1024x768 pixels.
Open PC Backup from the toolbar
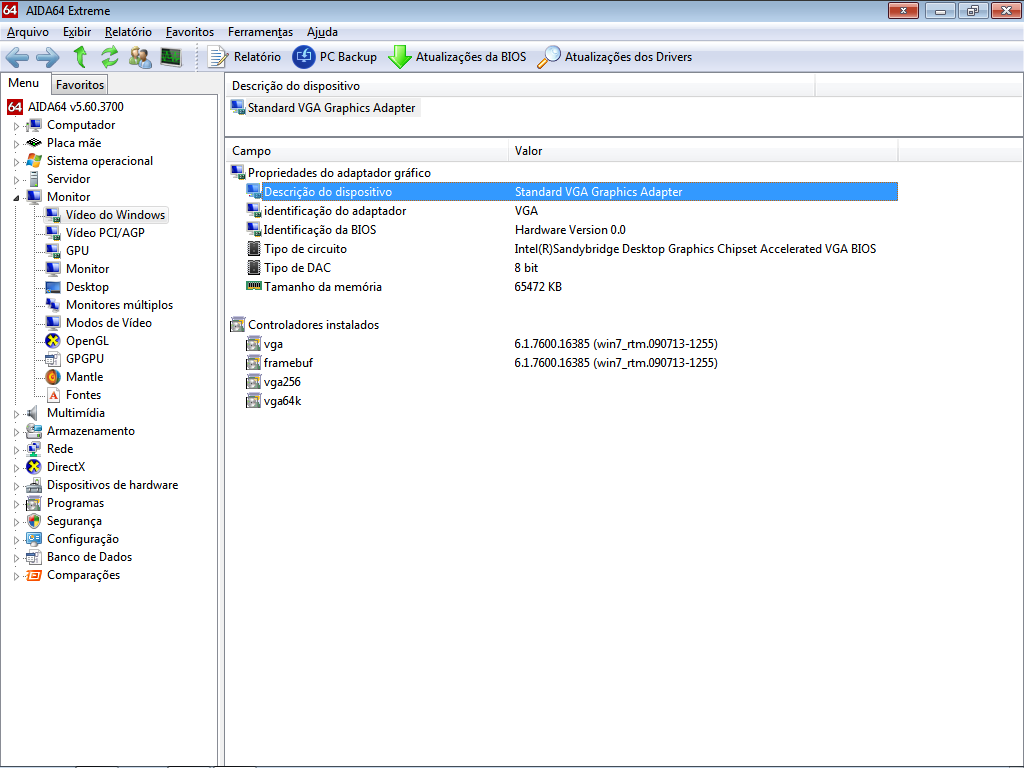[335, 57]
